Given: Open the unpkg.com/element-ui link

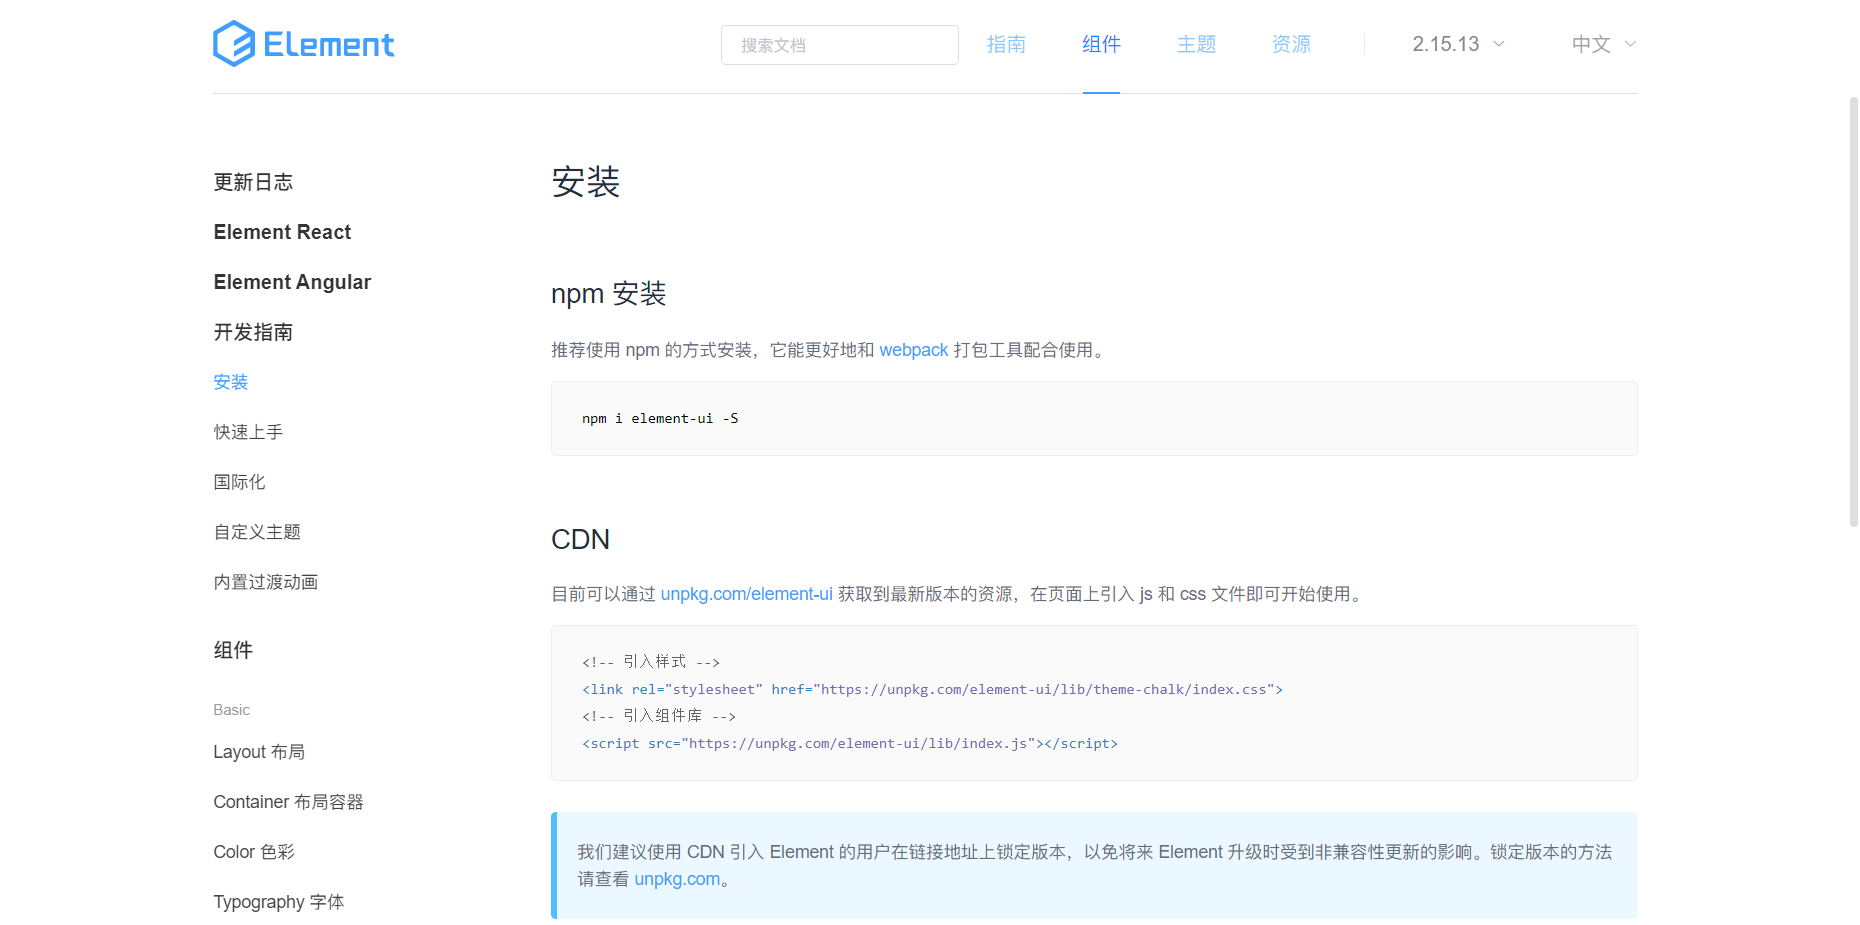Looking at the screenshot, I should [x=746, y=594].
